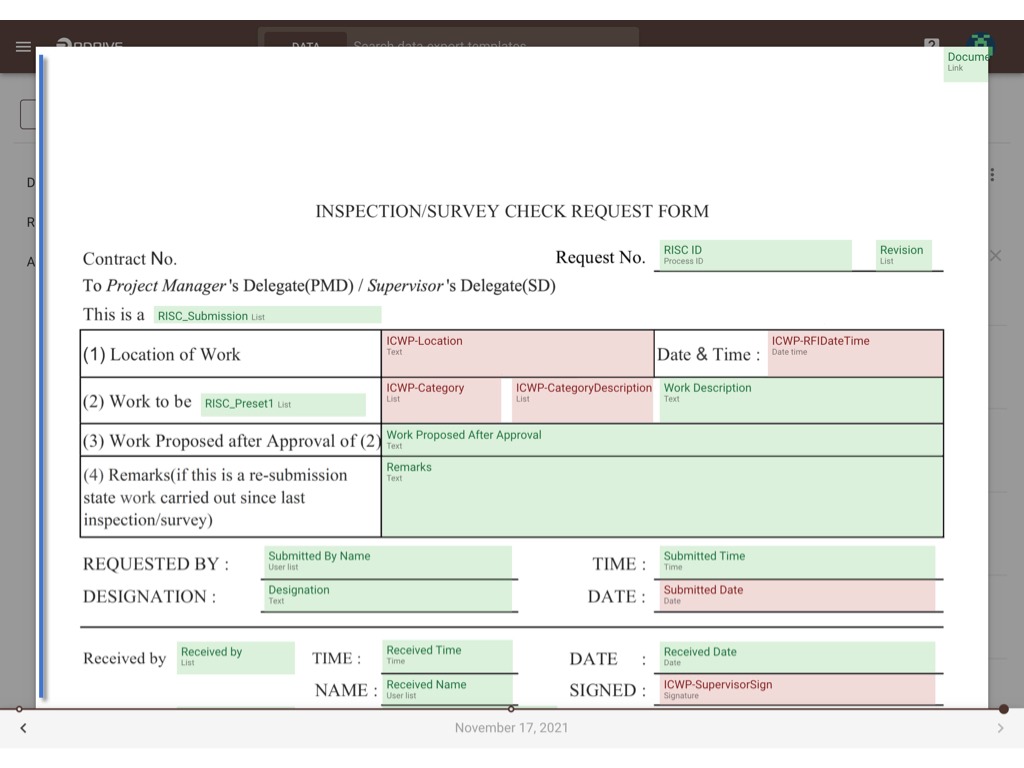The image size is (1024, 768).
Task: Click the timeline handle at left end
Action: point(19,709)
